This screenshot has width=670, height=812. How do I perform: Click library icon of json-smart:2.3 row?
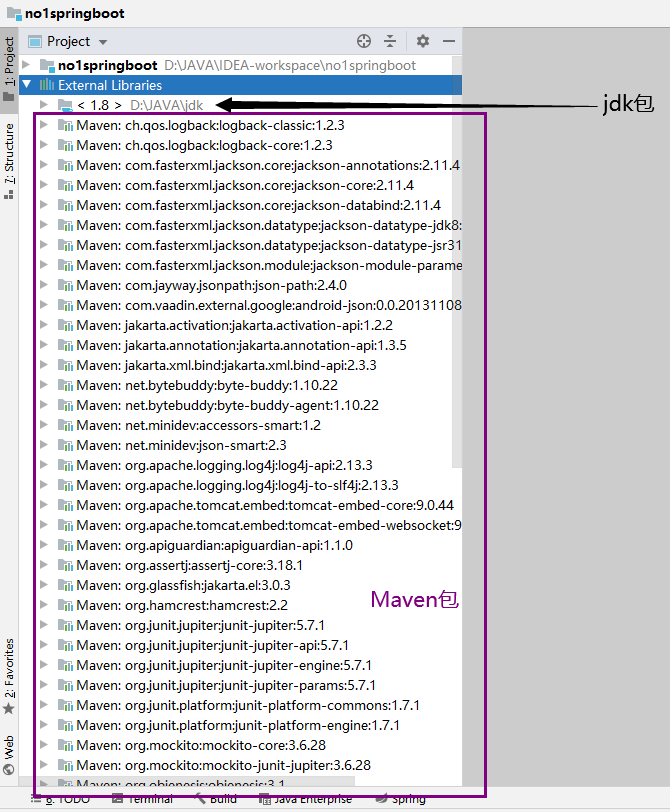tap(65, 445)
